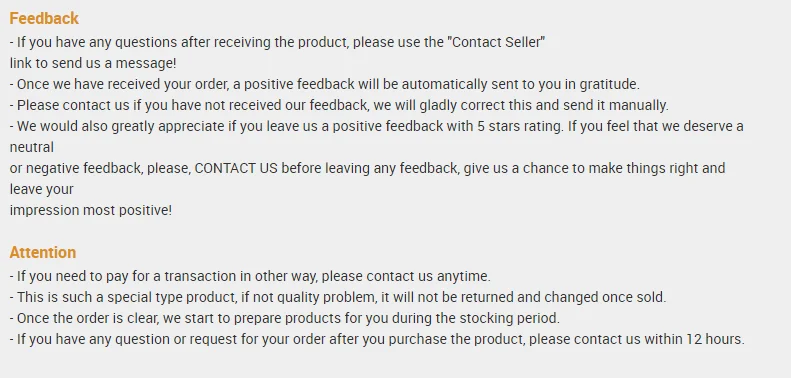This screenshot has height=378, width=791.
Task: Click the "stocking period" sentence
Action: pyautogui.click(x=285, y=319)
